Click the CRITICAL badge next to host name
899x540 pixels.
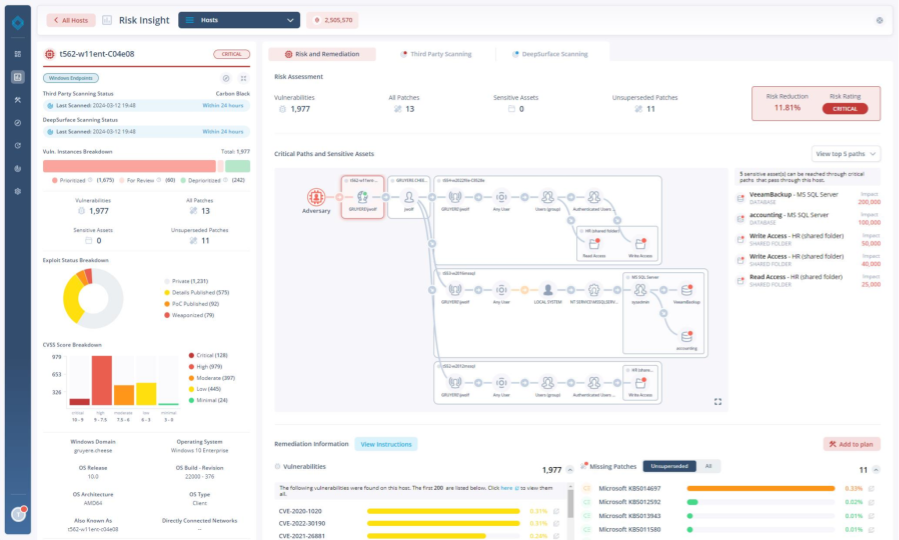click(x=232, y=54)
